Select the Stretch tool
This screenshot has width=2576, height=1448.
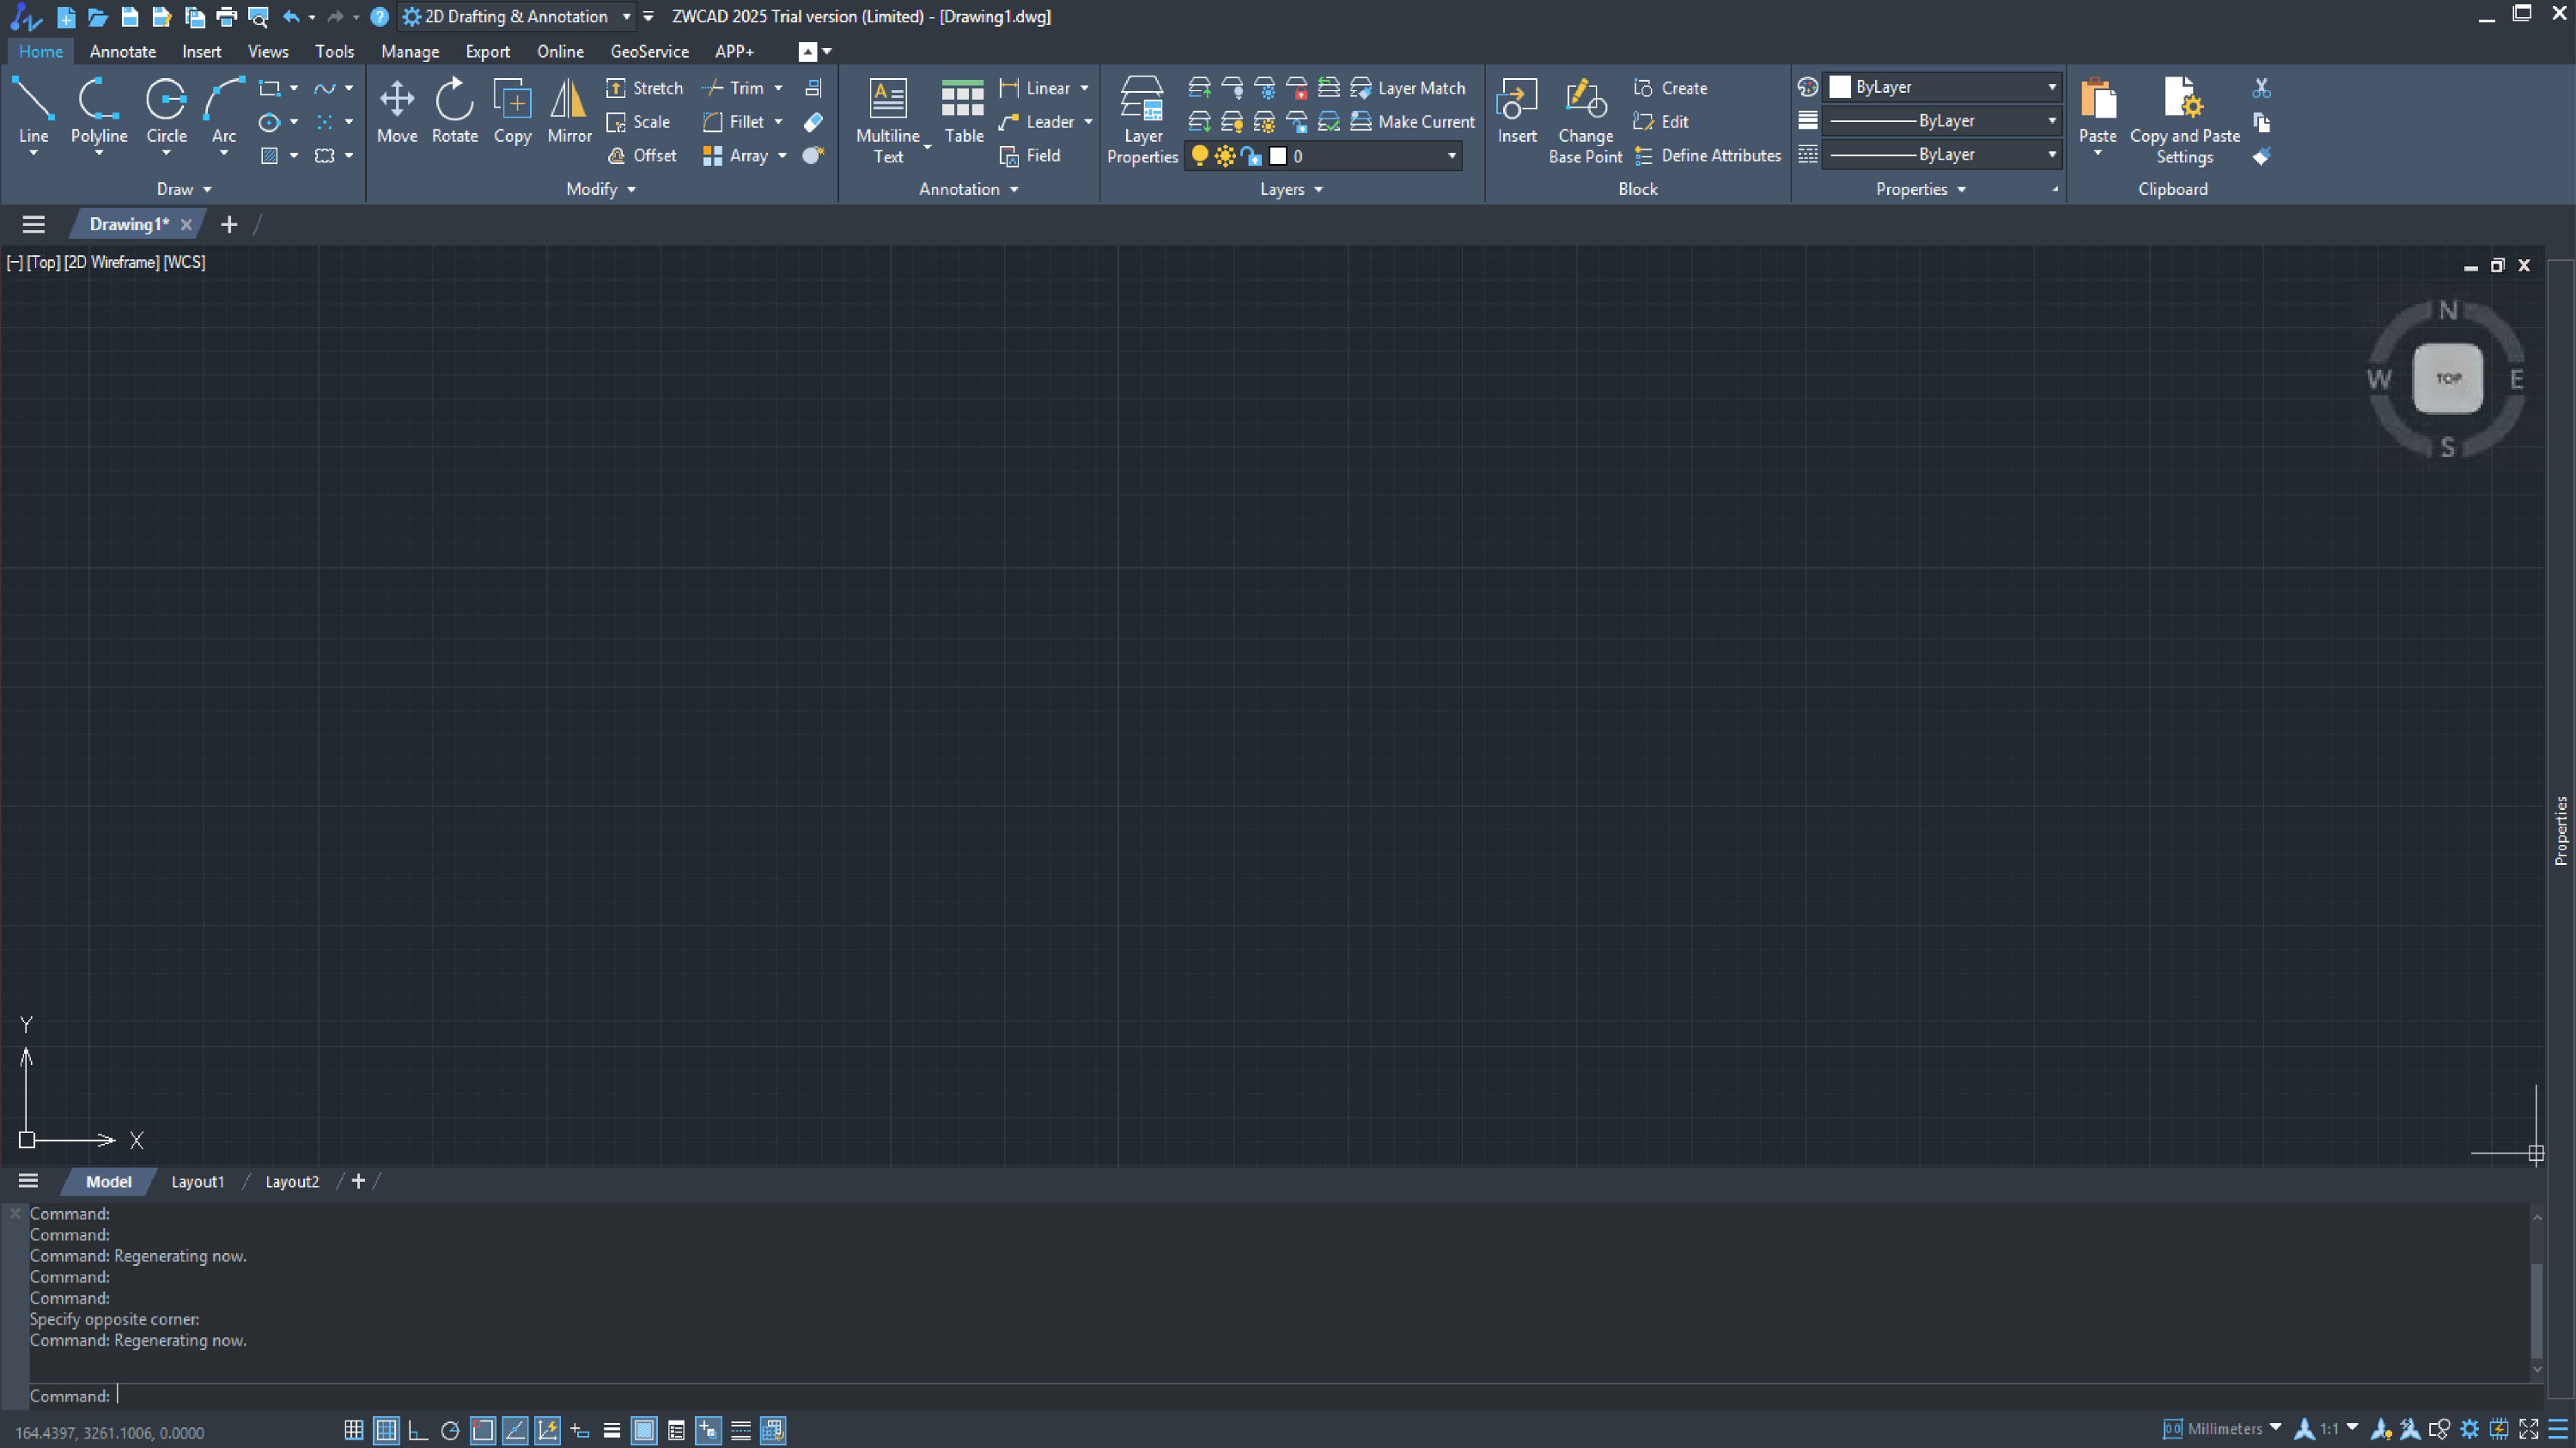[645, 88]
